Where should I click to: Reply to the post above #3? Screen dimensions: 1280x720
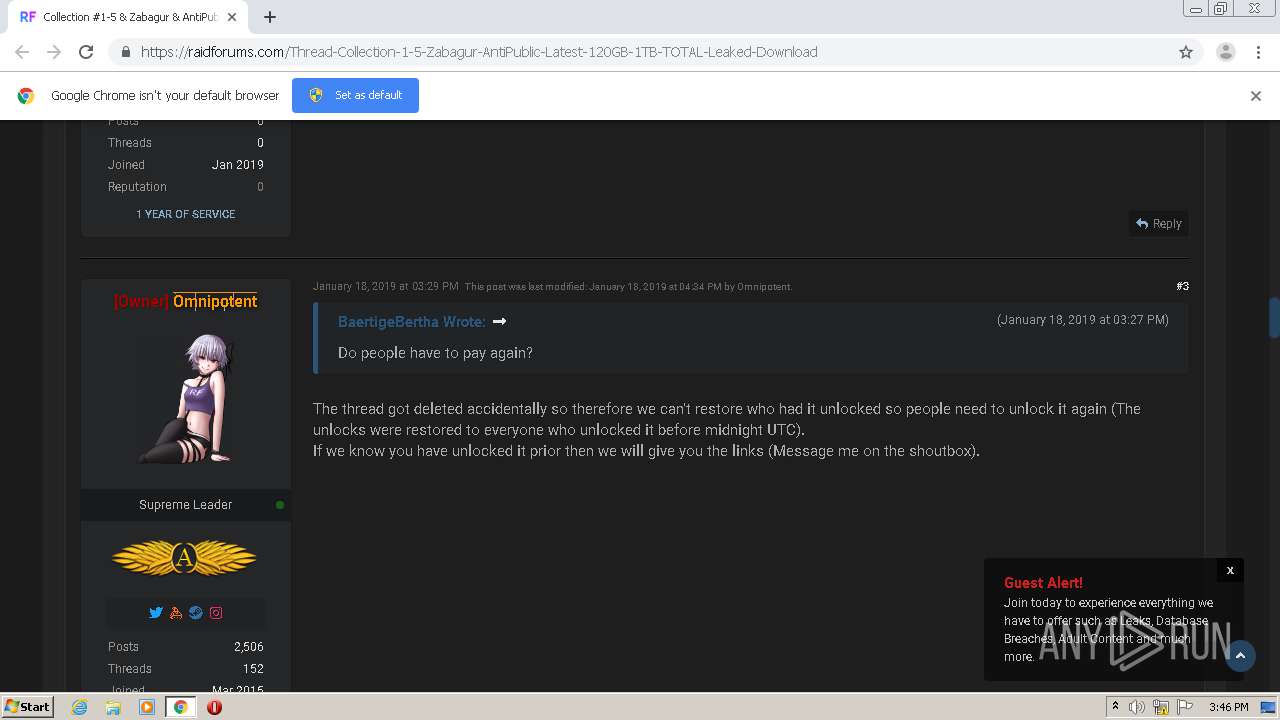(1159, 224)
